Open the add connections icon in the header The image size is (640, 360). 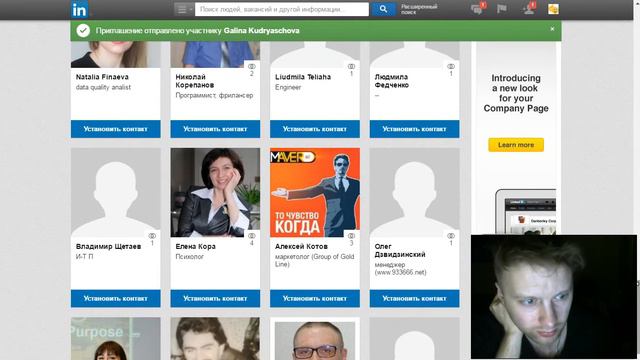529,9
